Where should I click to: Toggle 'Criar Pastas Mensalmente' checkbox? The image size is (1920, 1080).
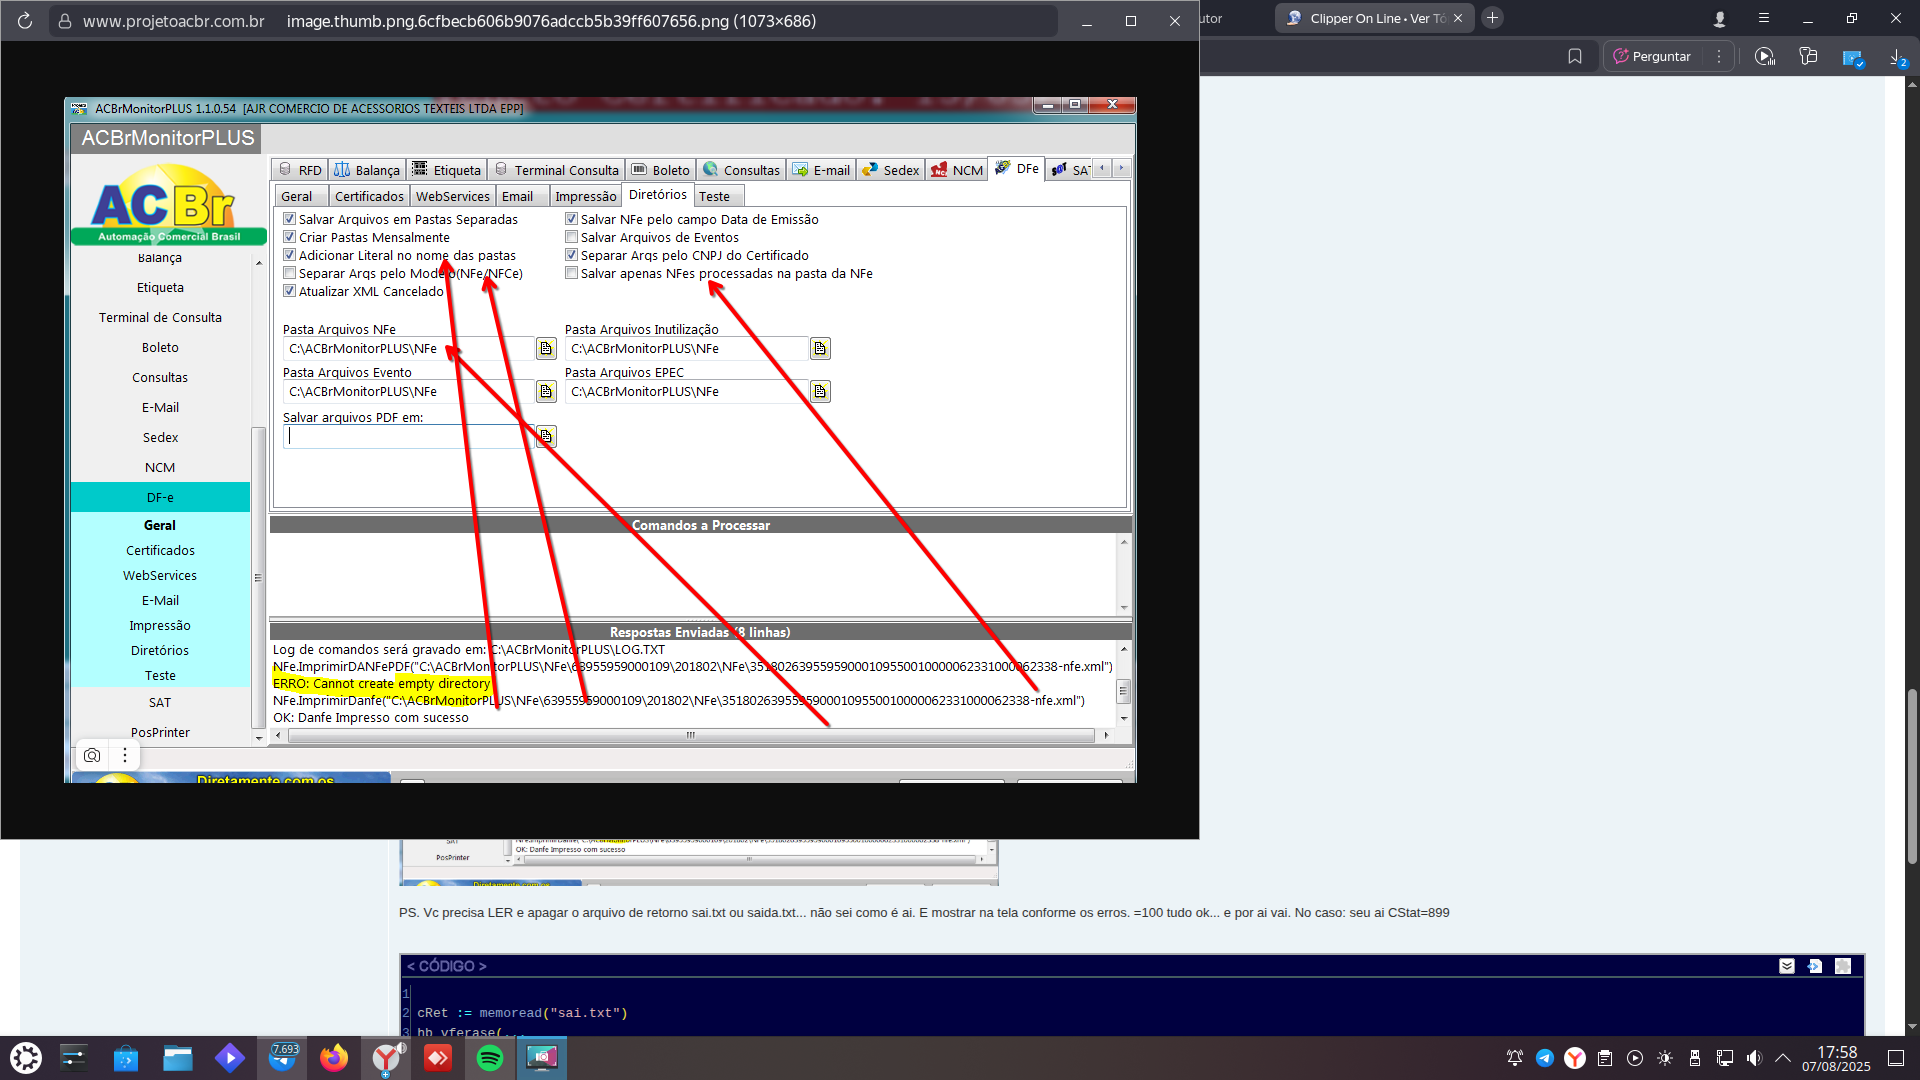click(x=290, y=238)
